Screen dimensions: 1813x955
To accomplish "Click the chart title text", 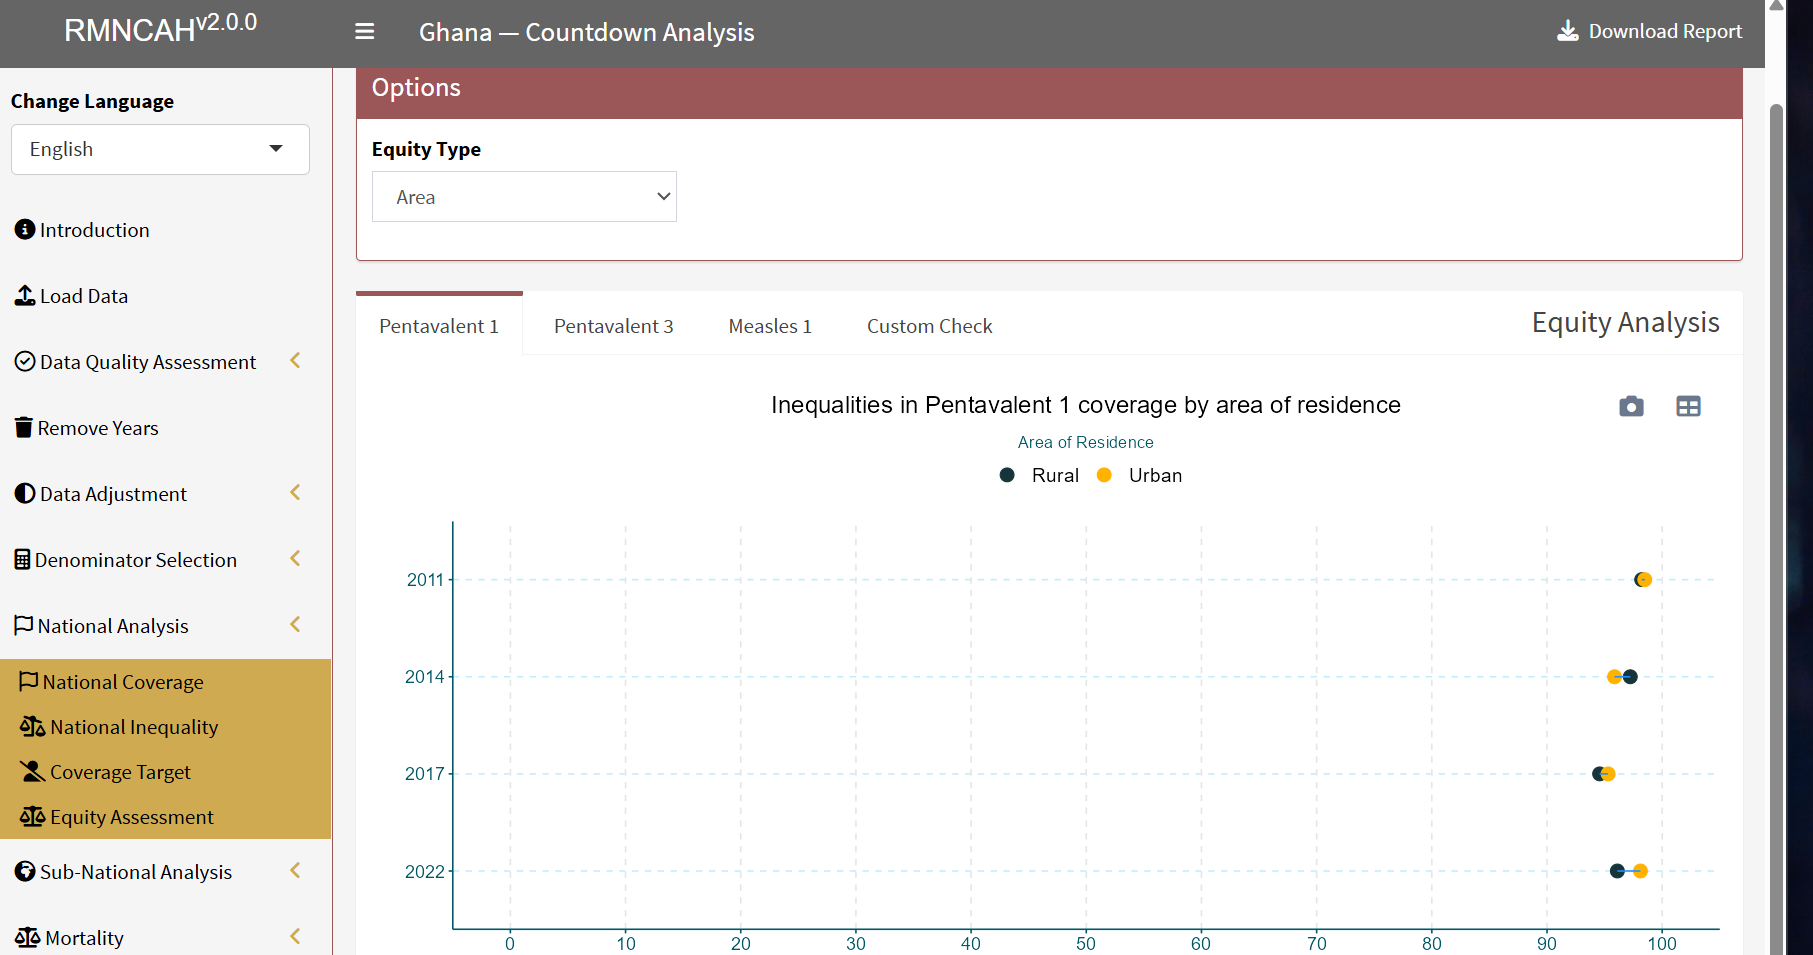I will (x=1085, y=405).
